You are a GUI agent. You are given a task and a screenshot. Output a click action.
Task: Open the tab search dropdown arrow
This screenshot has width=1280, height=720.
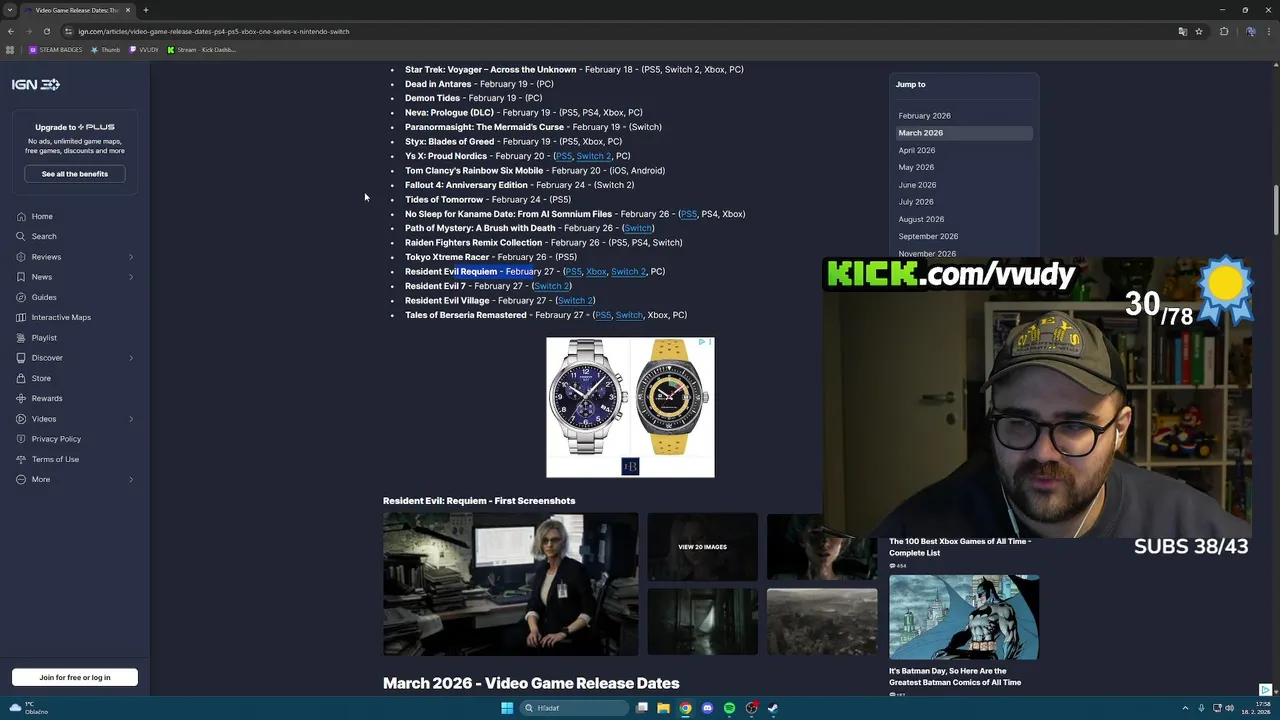[x=10, y=10]
